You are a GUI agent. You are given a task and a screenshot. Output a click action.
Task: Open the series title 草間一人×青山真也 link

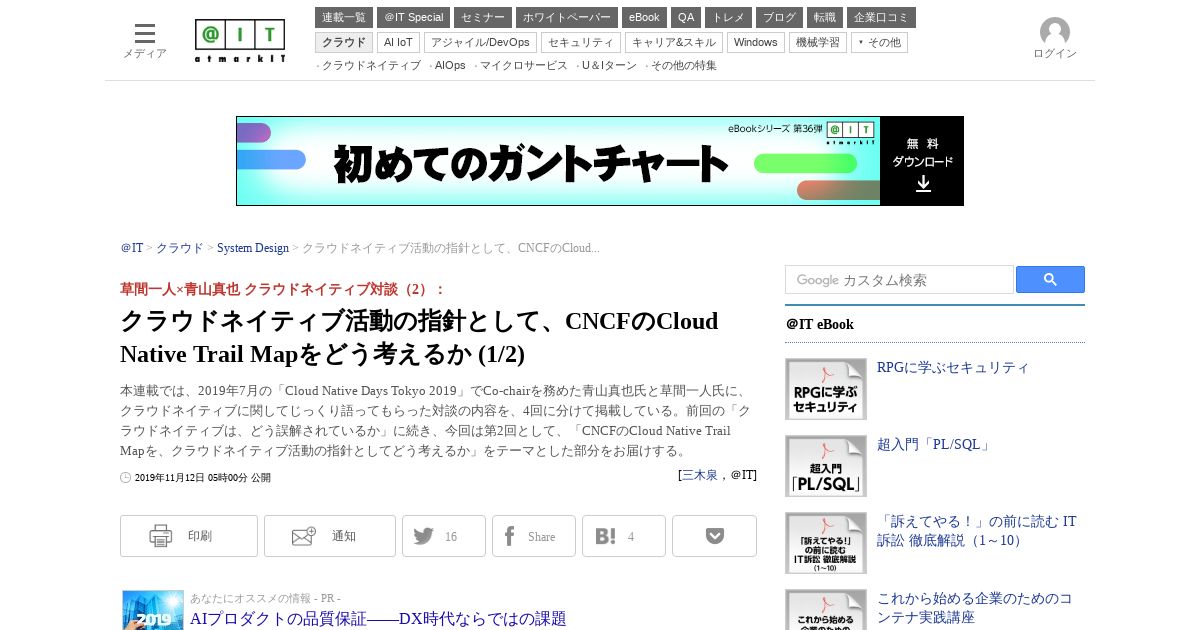pyautogui.click(x=282, y=290)
